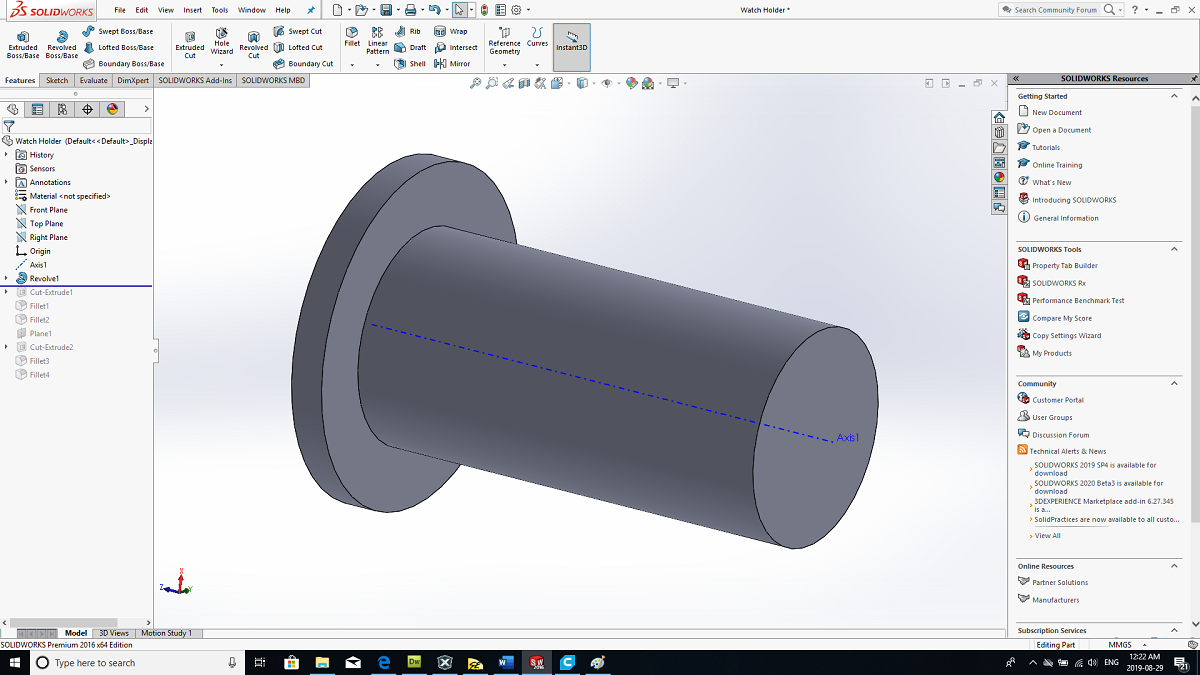Select the Extruded Boss/Base tool
The height and width of the screenshot is (675, 1200).
click(x=23, y=44)
